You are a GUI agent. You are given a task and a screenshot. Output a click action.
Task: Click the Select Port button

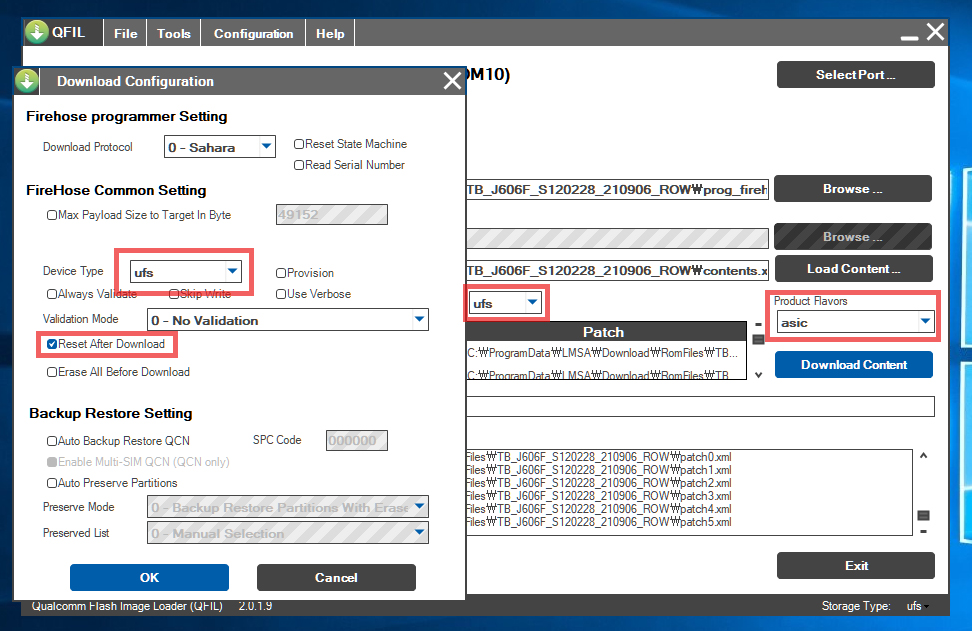[x=855, y=74]
